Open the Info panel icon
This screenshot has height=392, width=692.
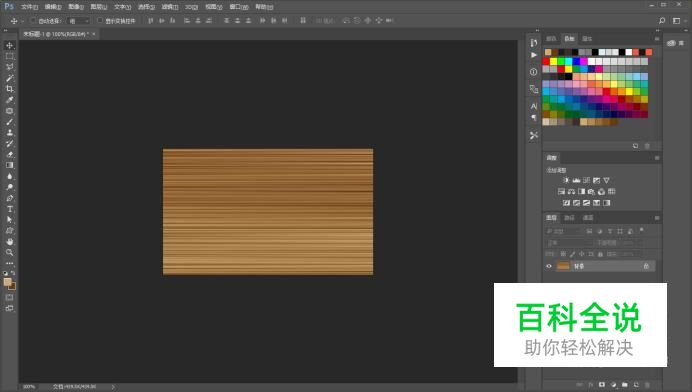(x=534, y=72)
